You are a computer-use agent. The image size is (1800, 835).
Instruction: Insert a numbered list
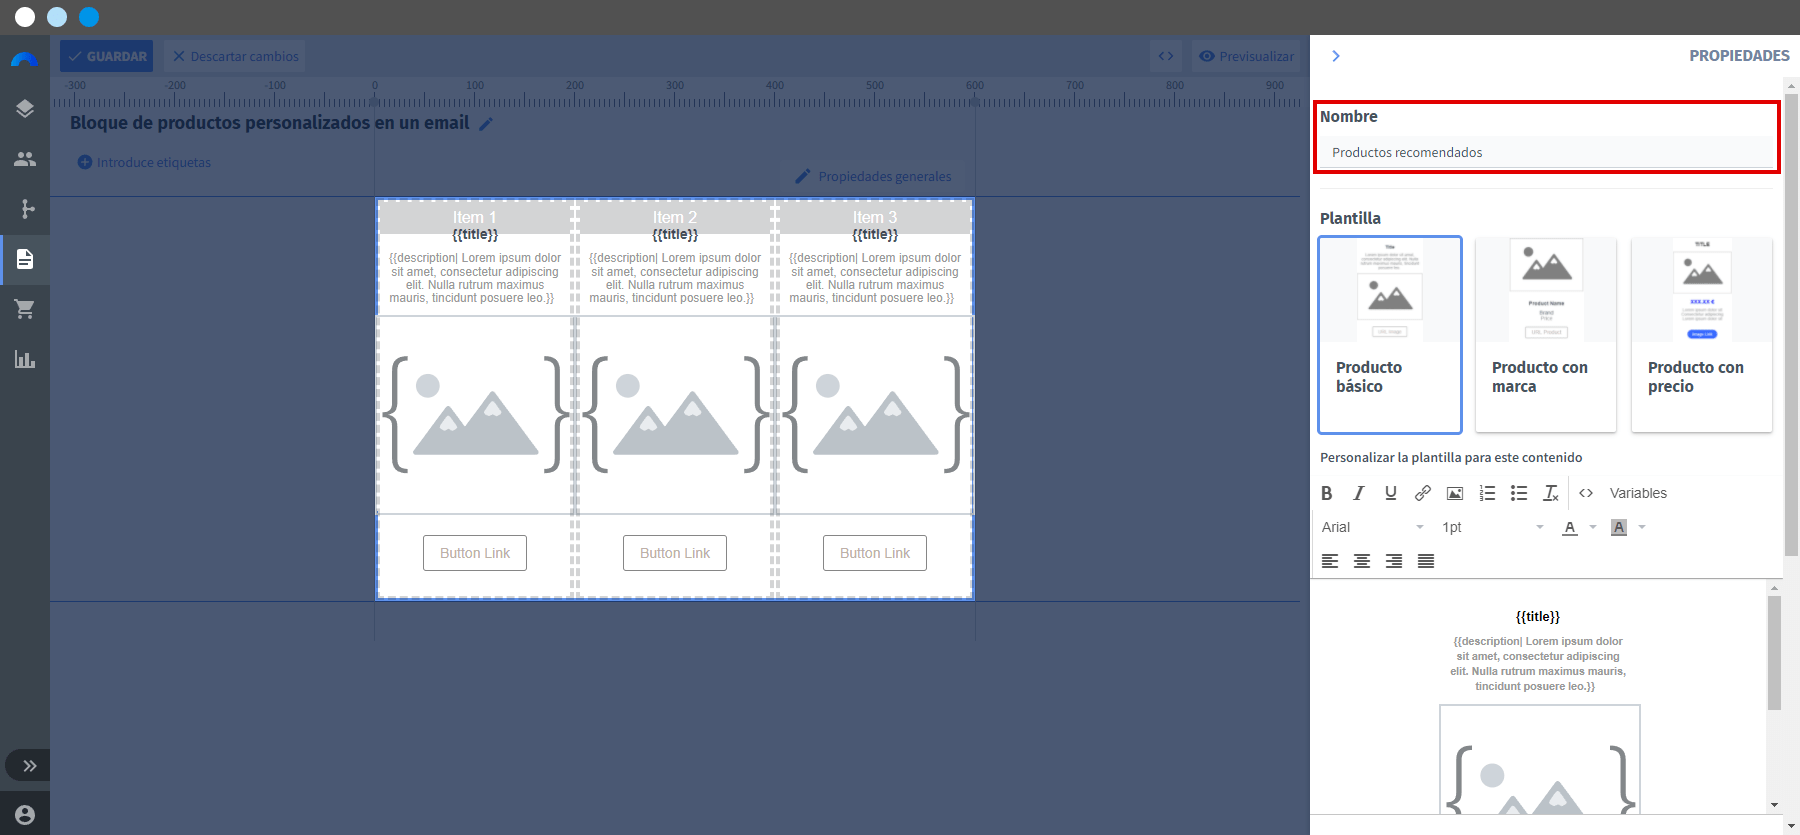pyautogui.click(x=1487, y=493)
